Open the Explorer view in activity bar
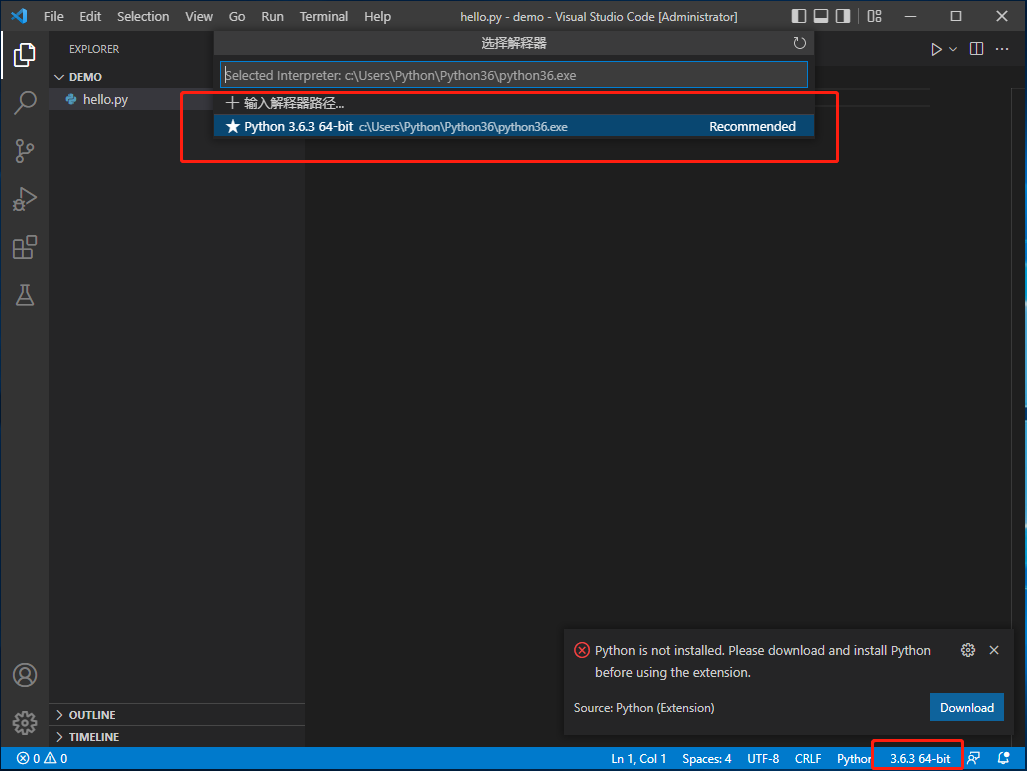 (x=24, y=55)
